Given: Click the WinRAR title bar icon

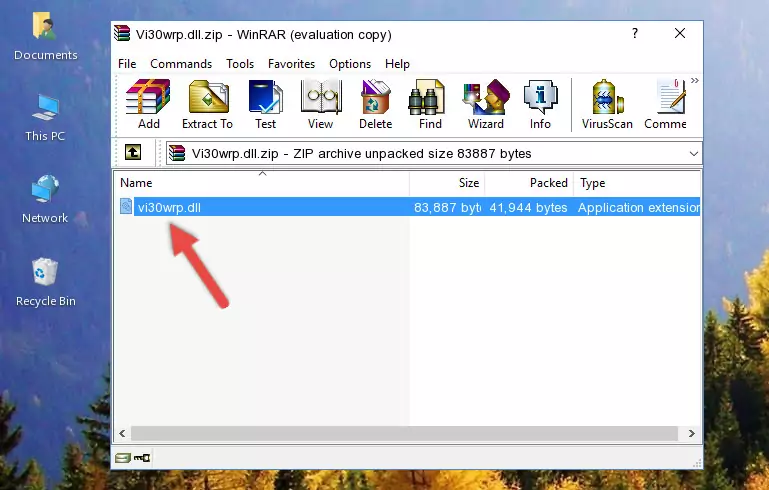Looking at the screenshot, I should (122, 34).
